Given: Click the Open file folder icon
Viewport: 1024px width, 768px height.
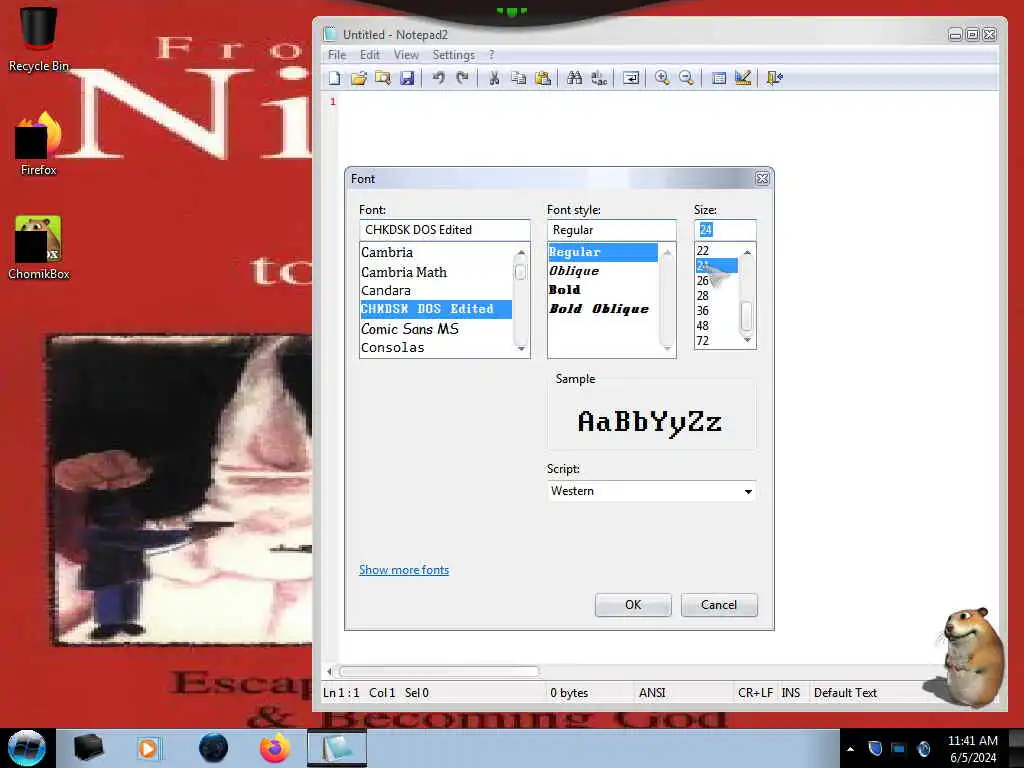Looking at the screenshot, I should click(359, 78).
